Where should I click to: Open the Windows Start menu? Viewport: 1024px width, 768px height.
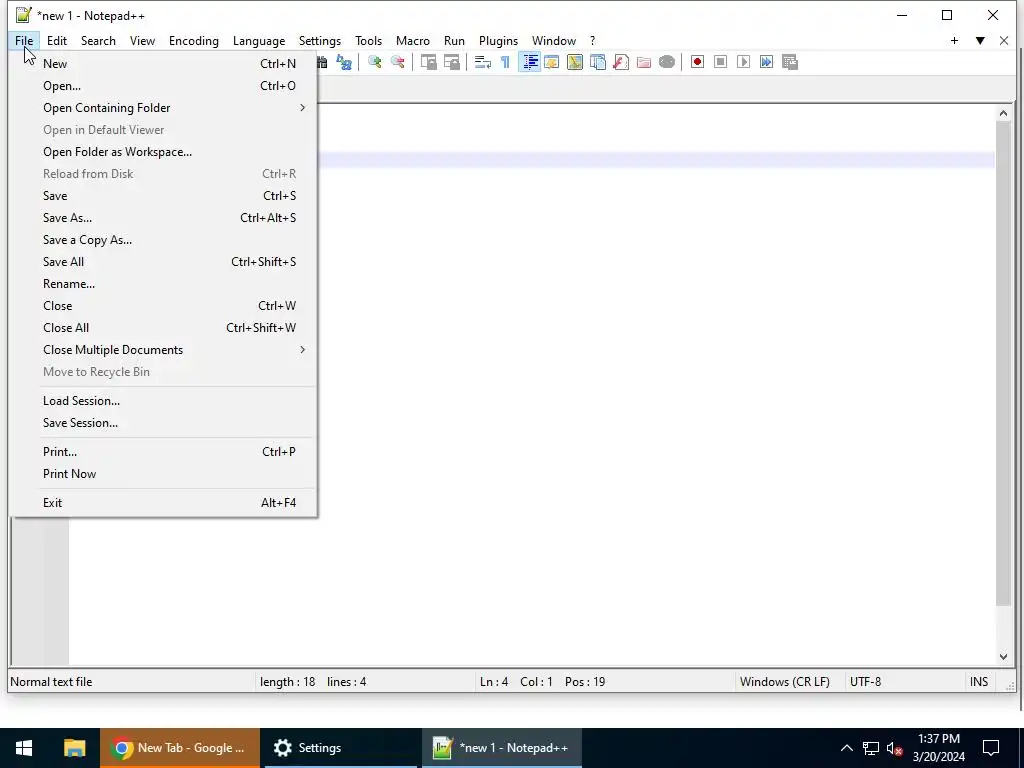24,748
